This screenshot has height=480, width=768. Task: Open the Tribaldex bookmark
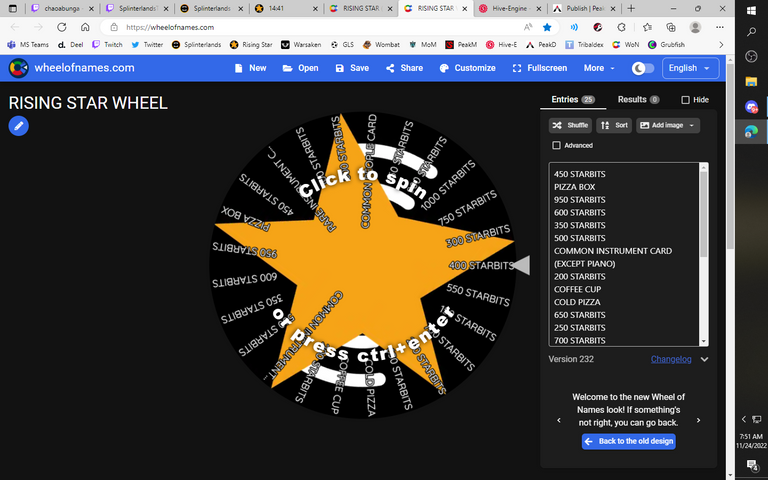(584, 45)
